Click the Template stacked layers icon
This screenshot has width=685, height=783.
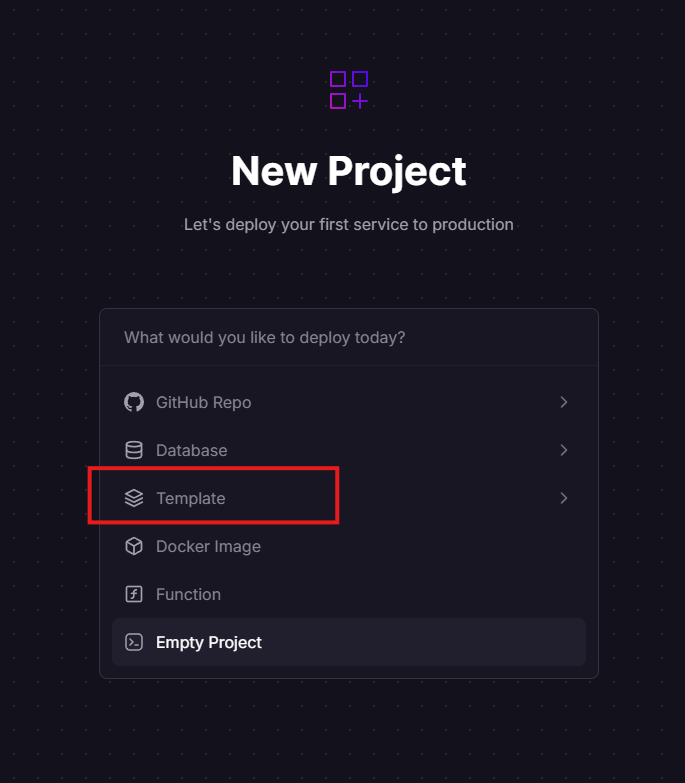click(x=134, y=498)
